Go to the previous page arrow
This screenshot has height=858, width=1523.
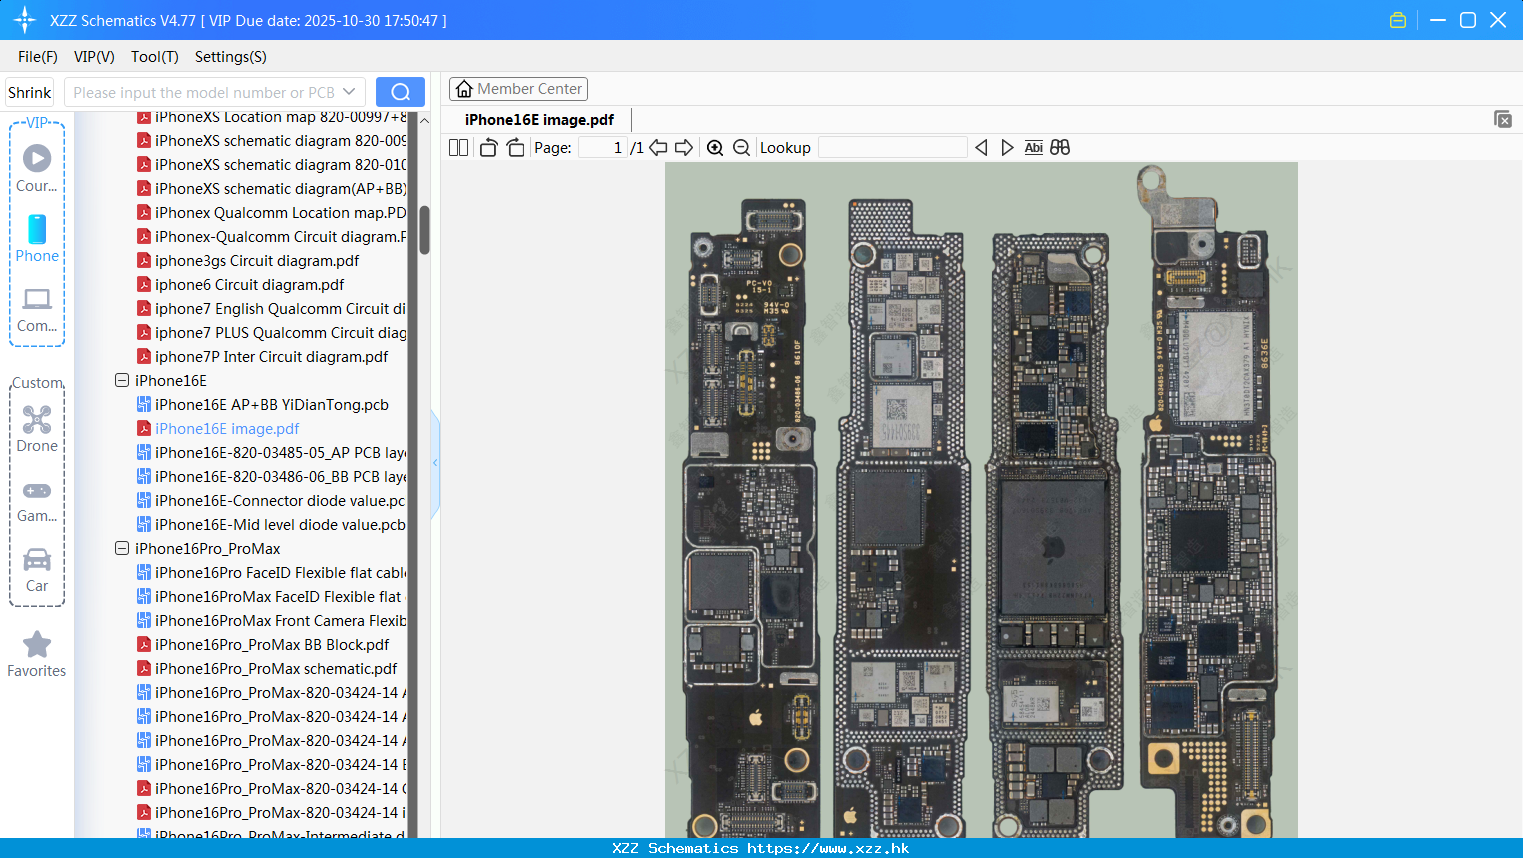(658, 148)
